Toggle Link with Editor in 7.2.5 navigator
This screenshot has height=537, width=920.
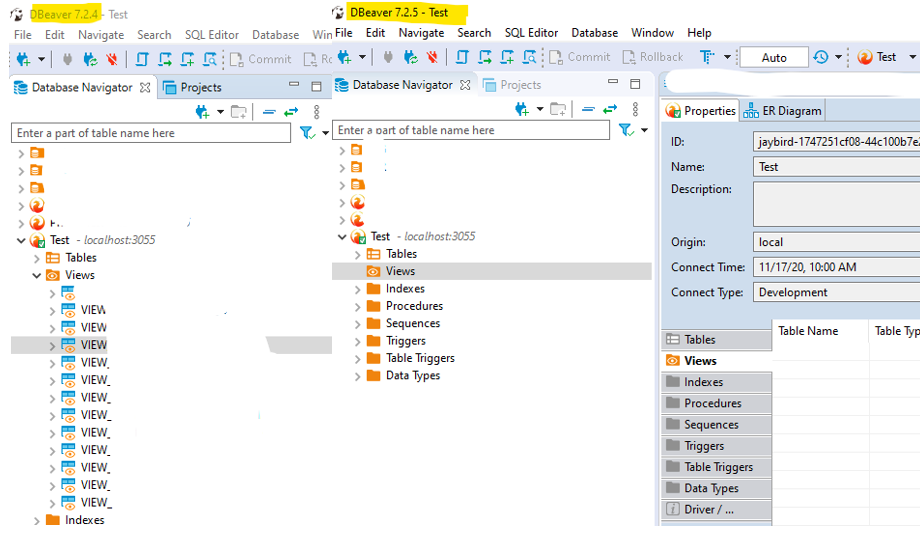click(x=610, y=109)
